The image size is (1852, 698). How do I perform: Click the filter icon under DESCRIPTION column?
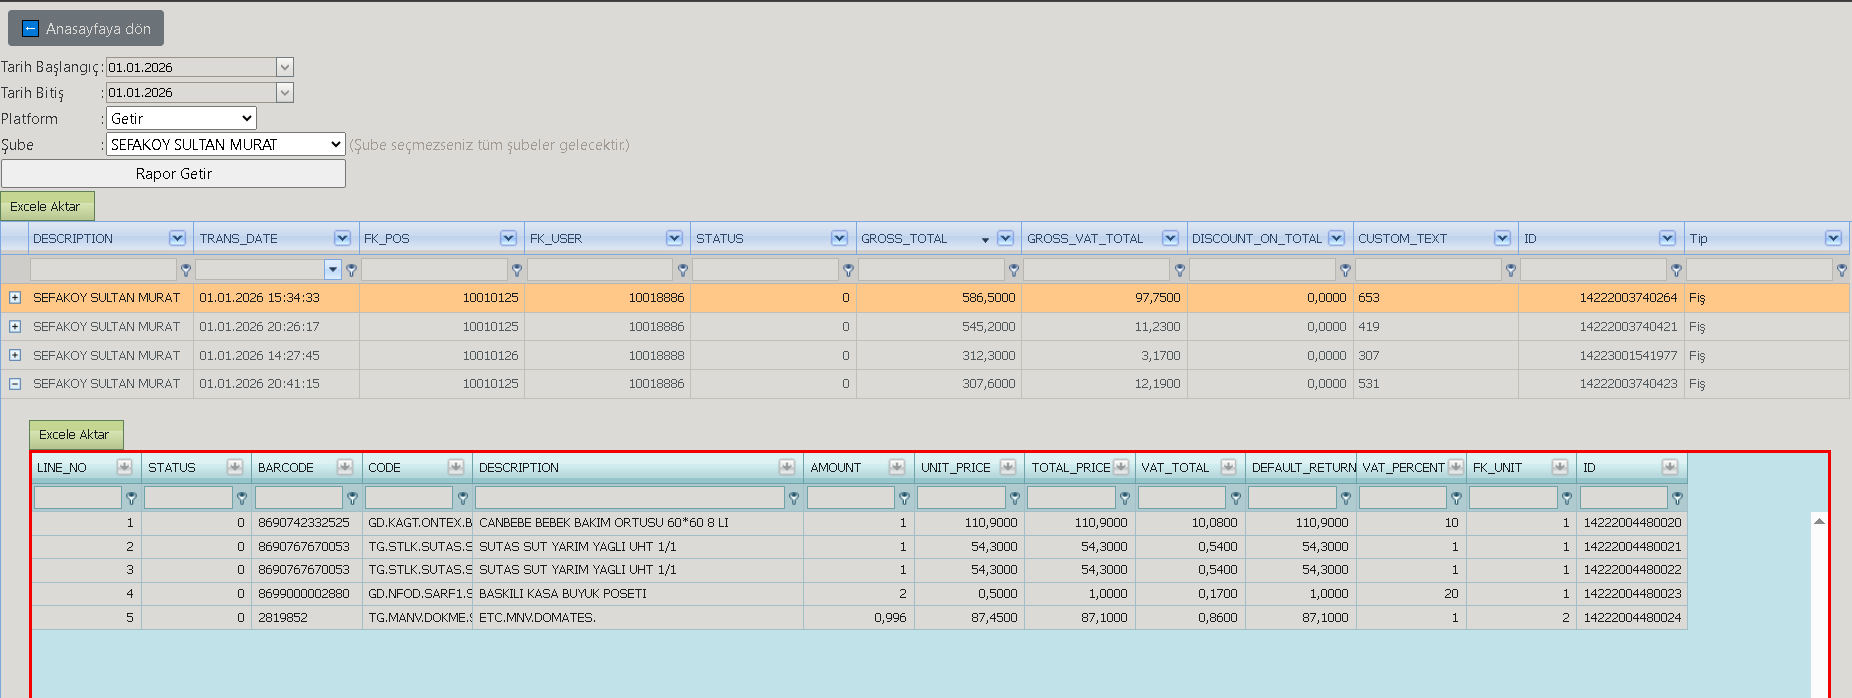click(x=185, y=270)
